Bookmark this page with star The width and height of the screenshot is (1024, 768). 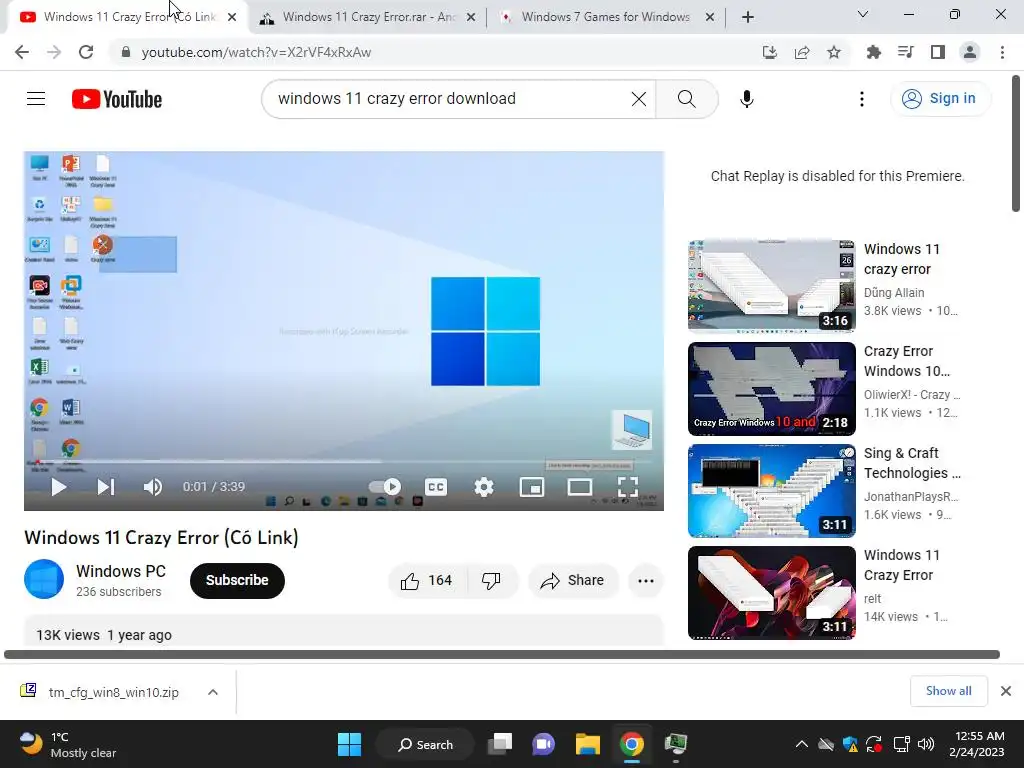tap(834, 52)
